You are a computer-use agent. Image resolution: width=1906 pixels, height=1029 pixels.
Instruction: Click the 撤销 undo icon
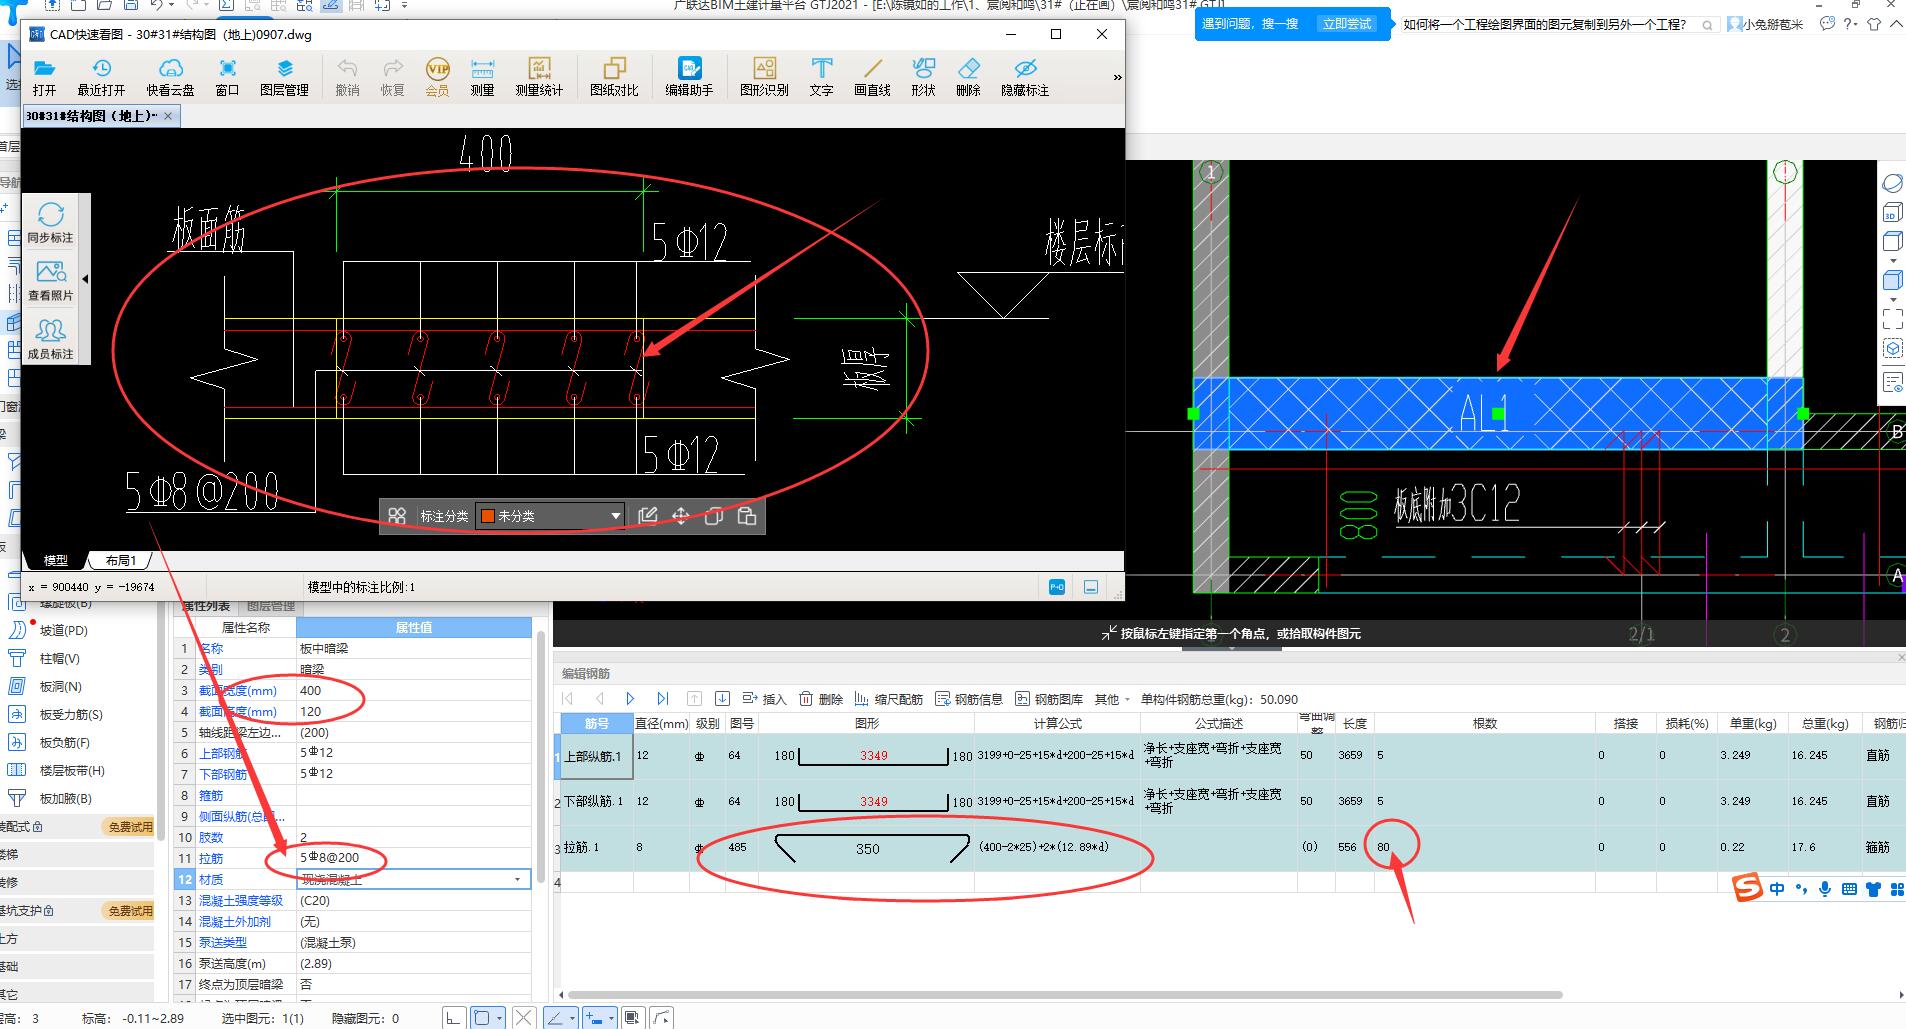tap(347, 77)
